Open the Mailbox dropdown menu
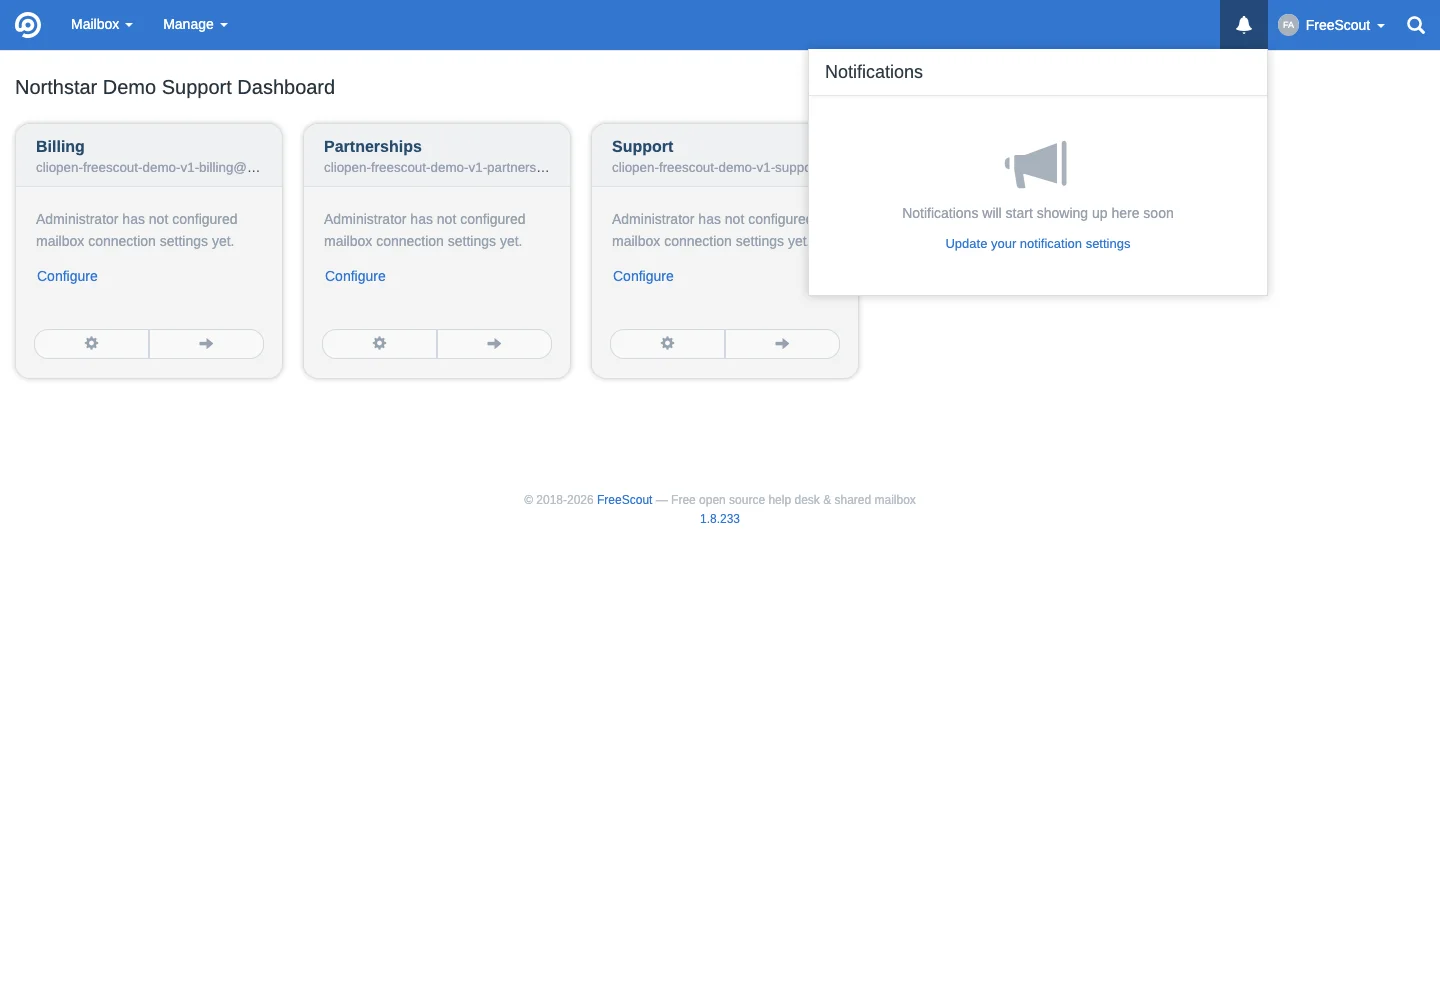Viewport: 1440px width, 1000px height. click(x=101, y=25)
